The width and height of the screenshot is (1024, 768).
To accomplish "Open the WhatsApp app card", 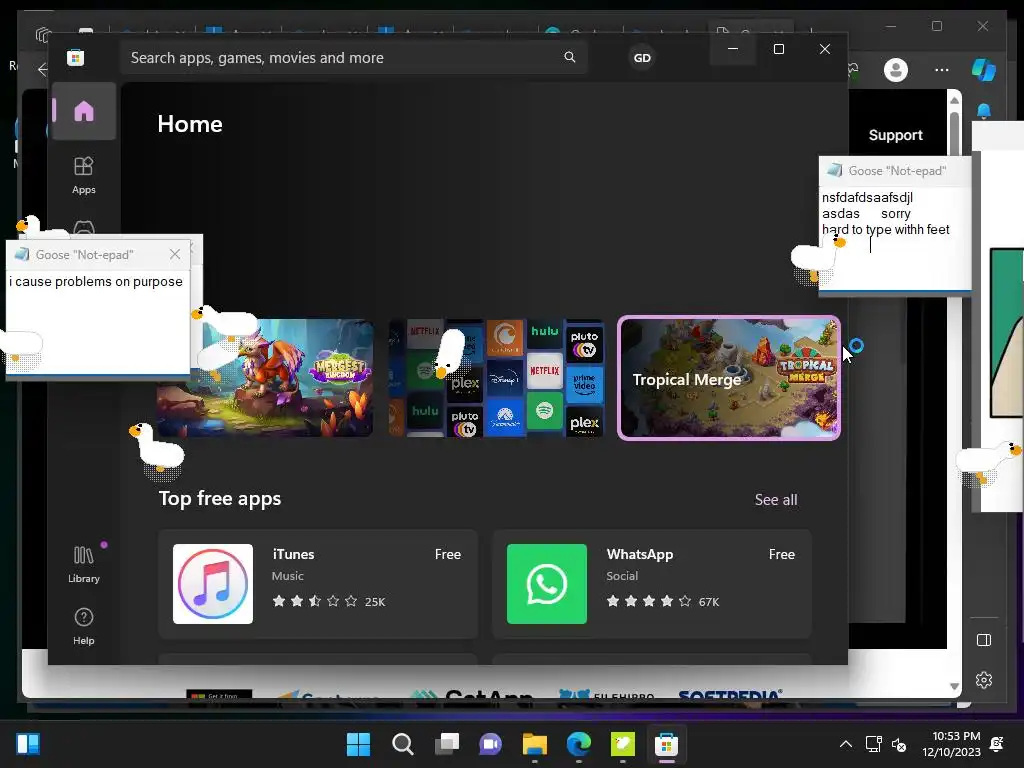I will pyautogui.click(x=652, y=584).
